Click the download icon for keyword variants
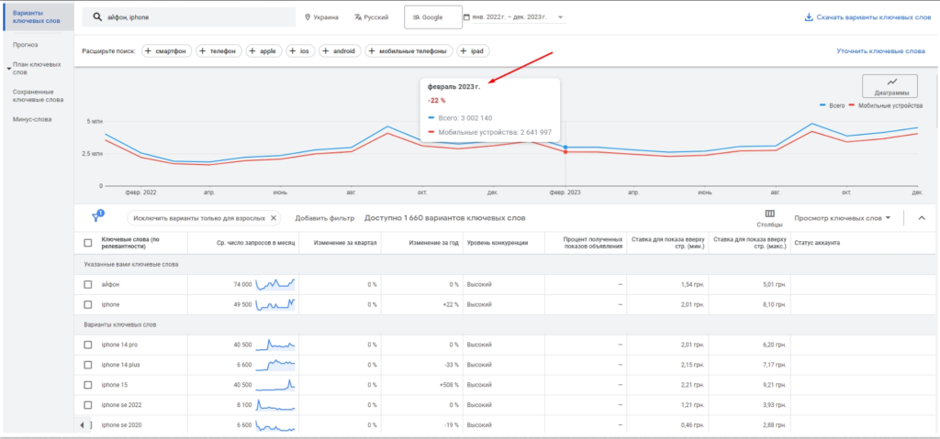The width and height of the screenshot is (940, 439). point(808,17)
